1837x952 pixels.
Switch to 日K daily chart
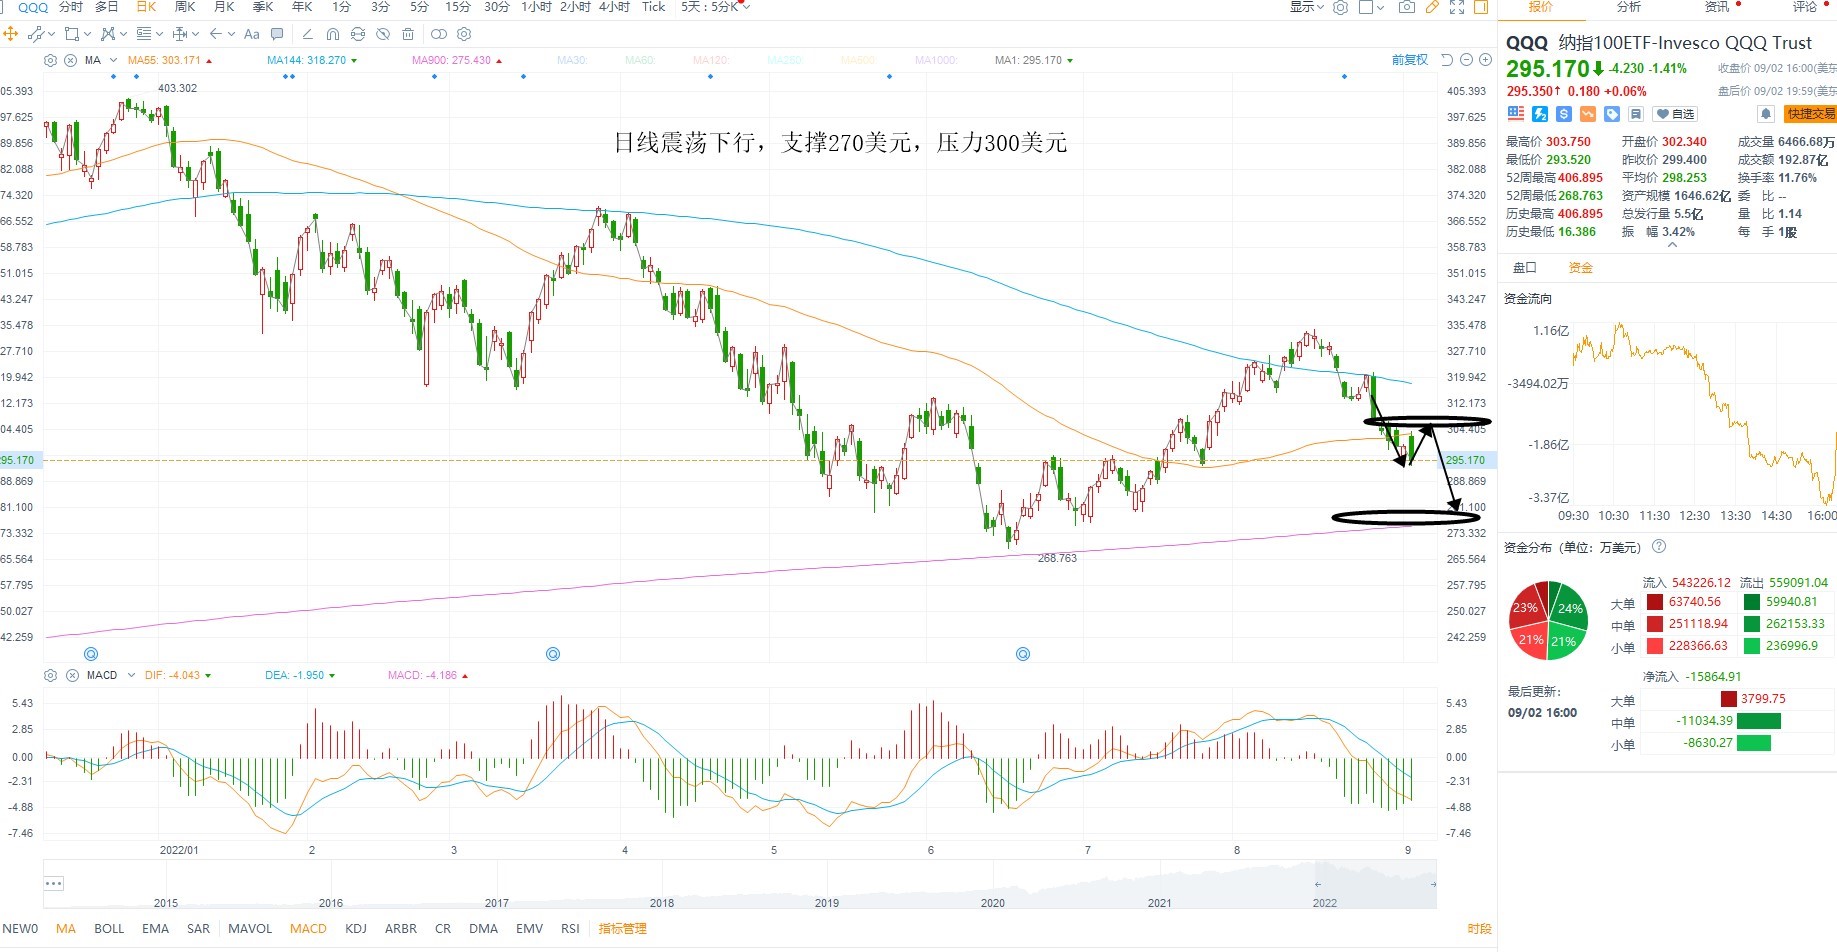[146, 7]
